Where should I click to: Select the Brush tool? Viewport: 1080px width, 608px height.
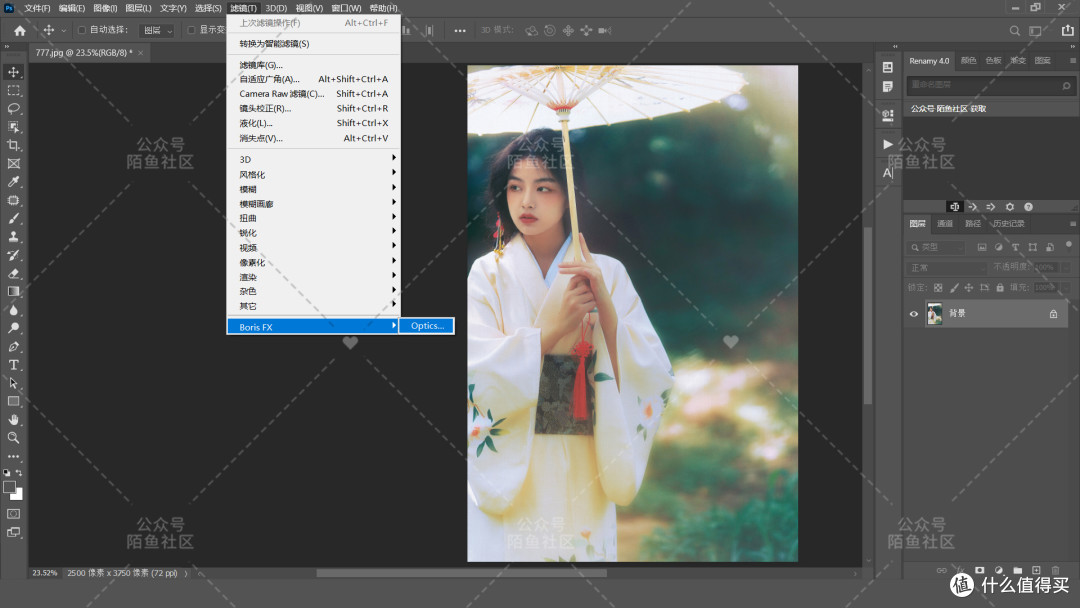[x=14, y=218]
